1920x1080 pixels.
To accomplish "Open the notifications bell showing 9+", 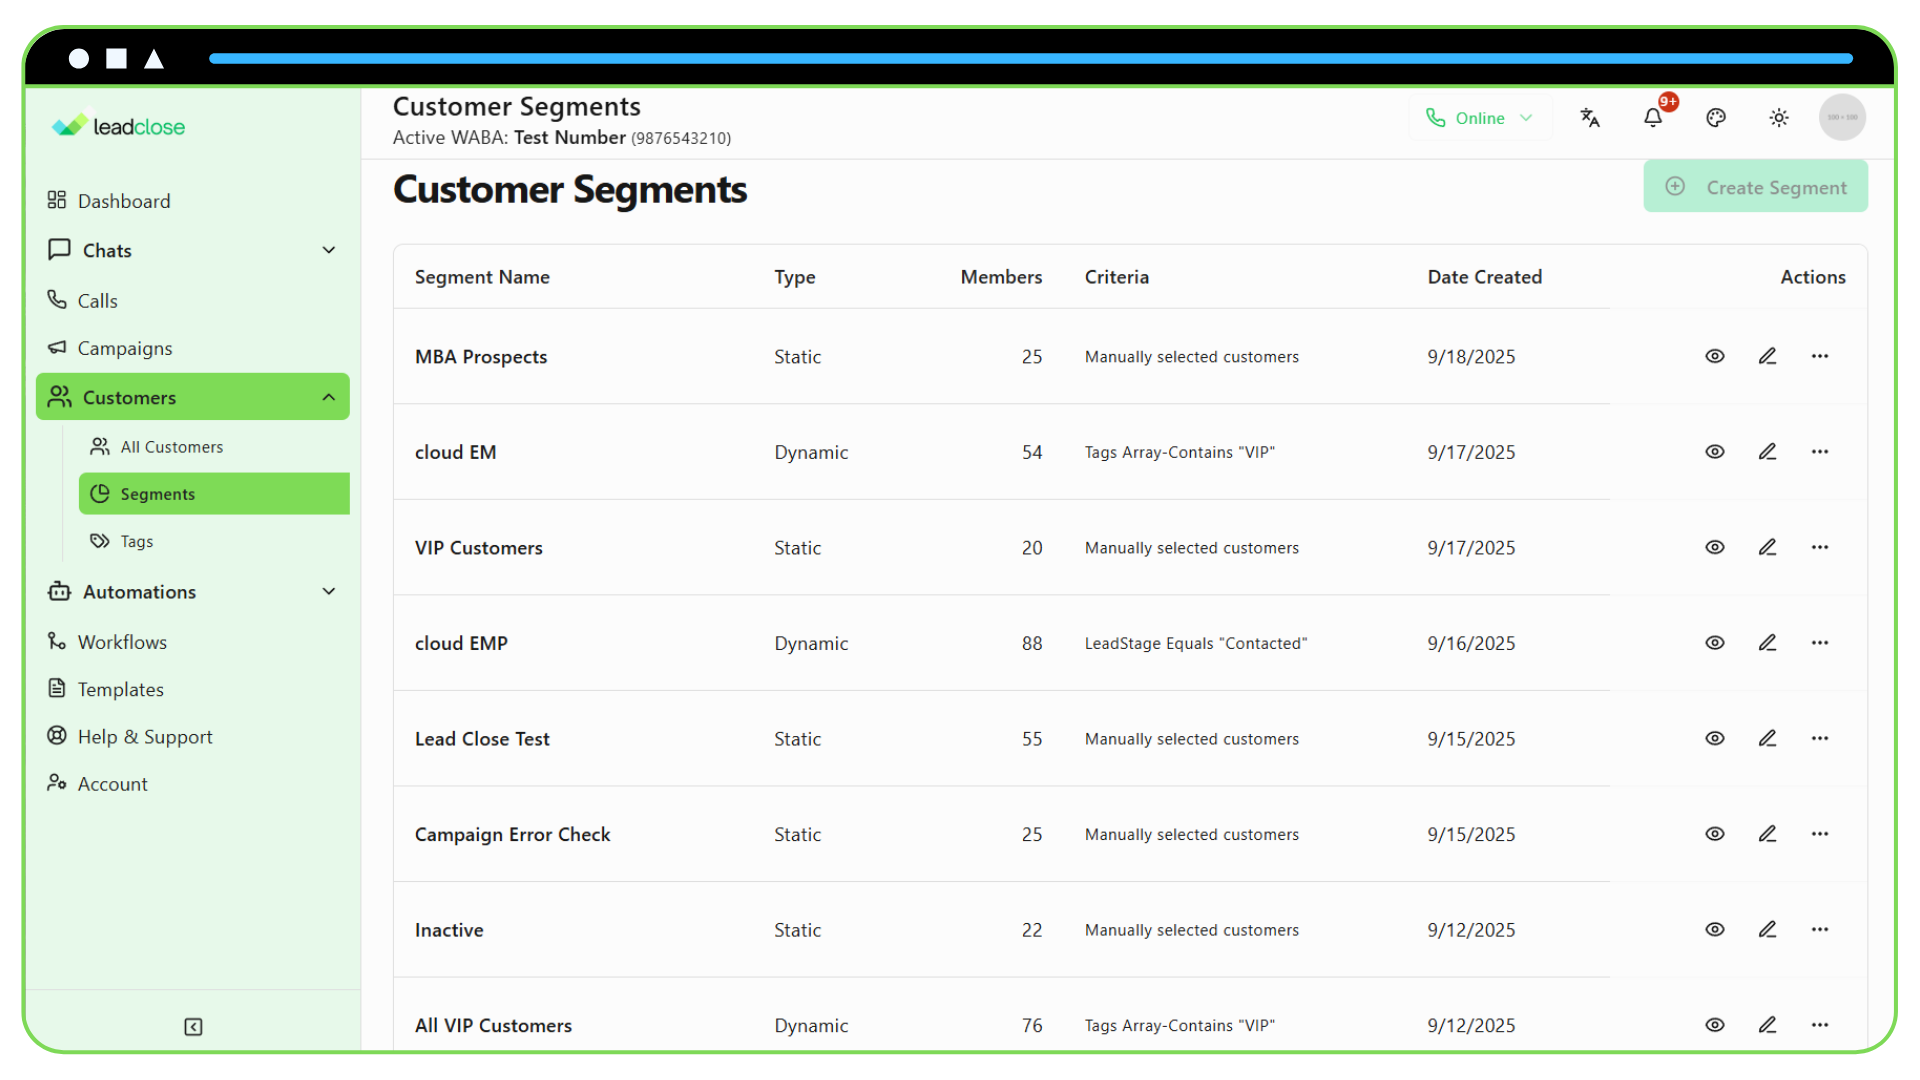I will (1652, 117).
